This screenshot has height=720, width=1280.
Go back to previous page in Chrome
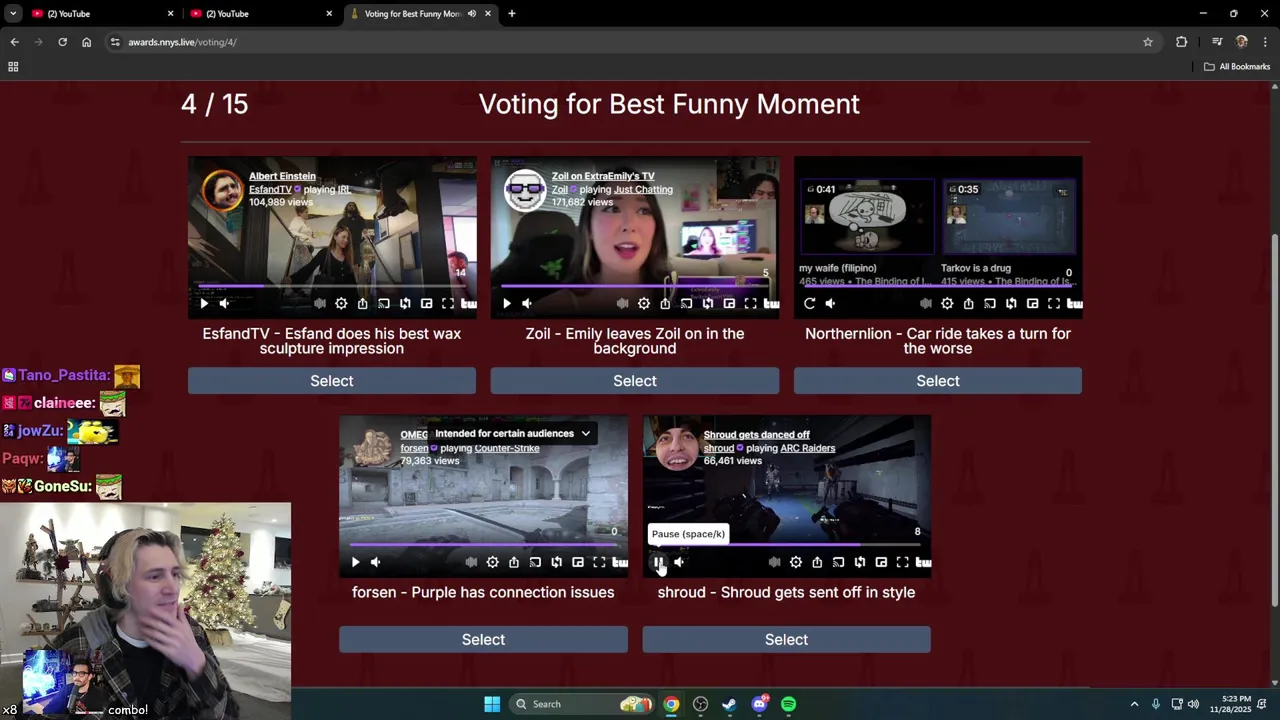pos(14,42)
